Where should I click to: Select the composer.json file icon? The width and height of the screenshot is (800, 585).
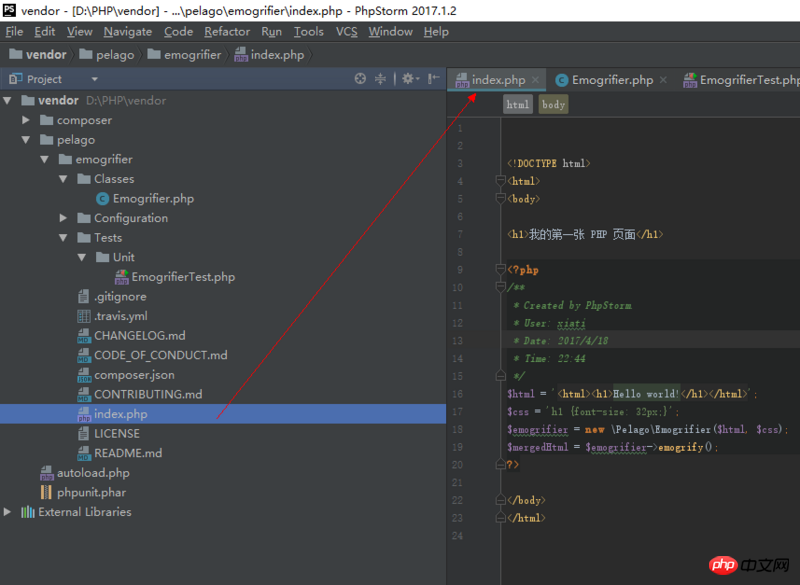click(x=84, y=375)
